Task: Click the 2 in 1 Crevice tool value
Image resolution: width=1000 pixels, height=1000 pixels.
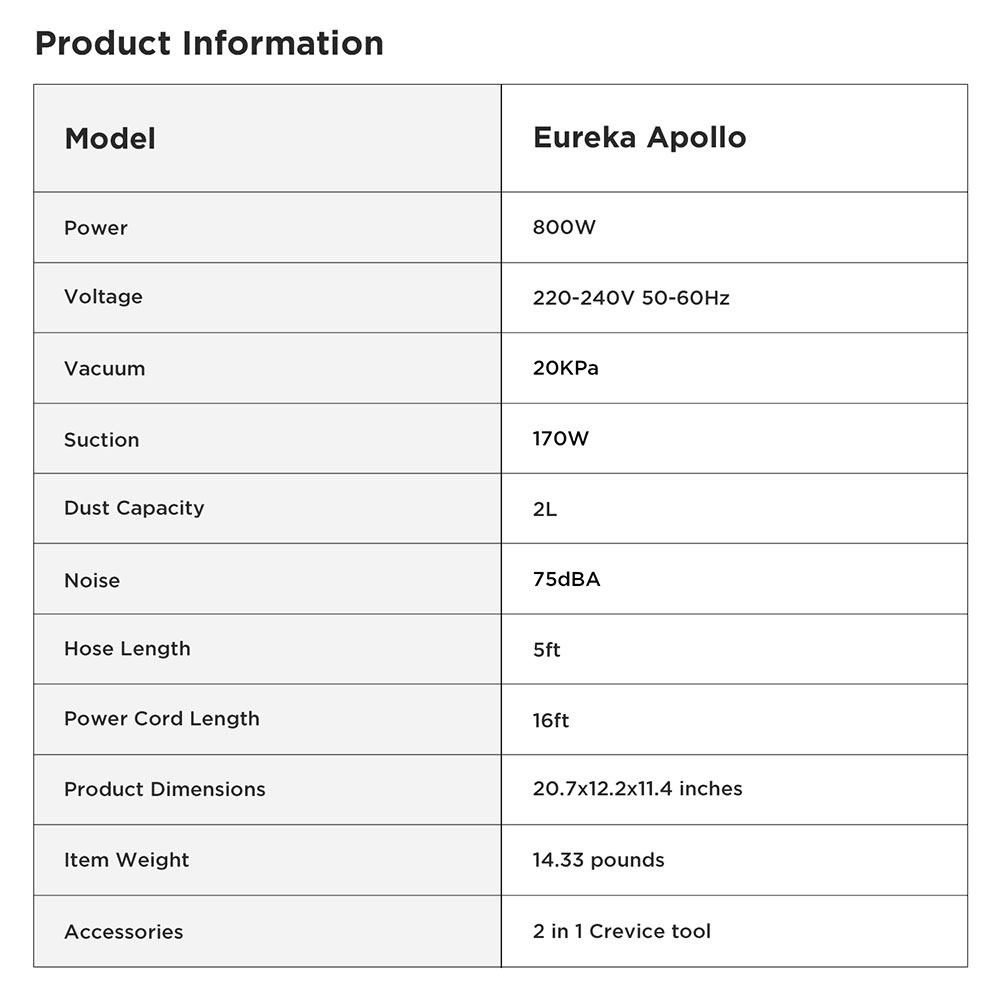Action: (622, 931)
